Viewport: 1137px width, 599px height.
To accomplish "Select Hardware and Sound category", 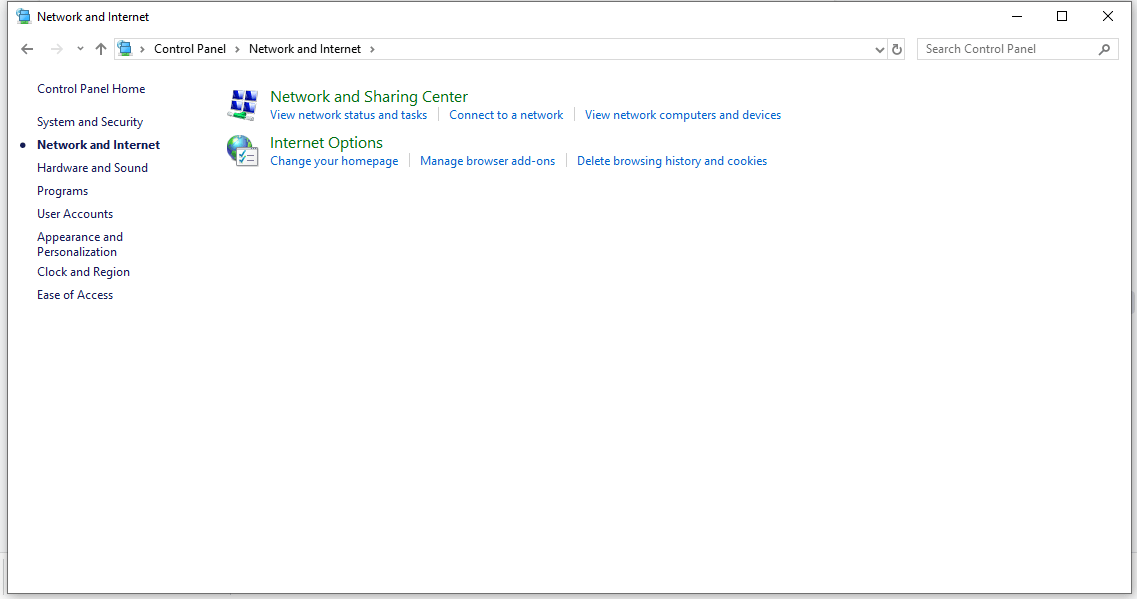I will 92,168.
